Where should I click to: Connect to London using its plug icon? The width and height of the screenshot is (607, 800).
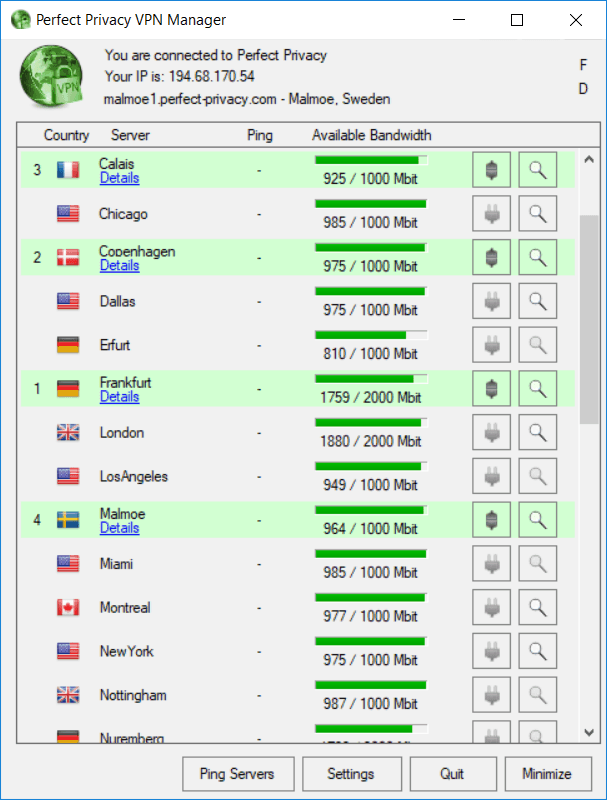[x=491, y=433]
